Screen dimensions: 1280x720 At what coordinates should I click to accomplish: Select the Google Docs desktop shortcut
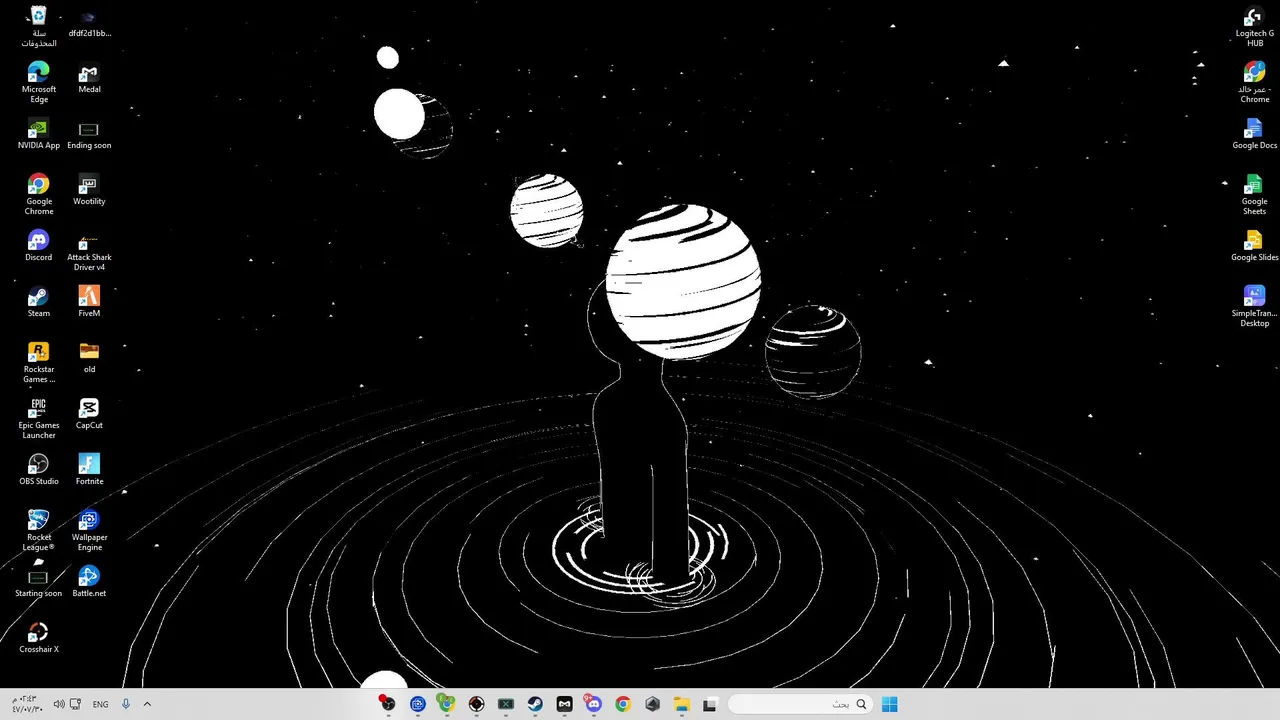[1254, 135]
